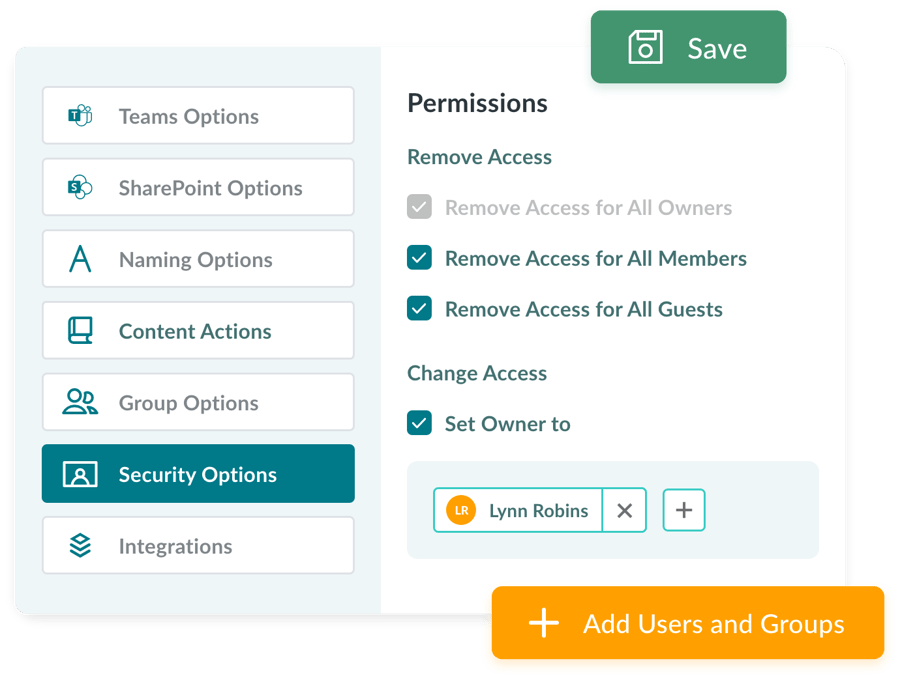Click the person card Security Options icon

[x=80, y=474]
